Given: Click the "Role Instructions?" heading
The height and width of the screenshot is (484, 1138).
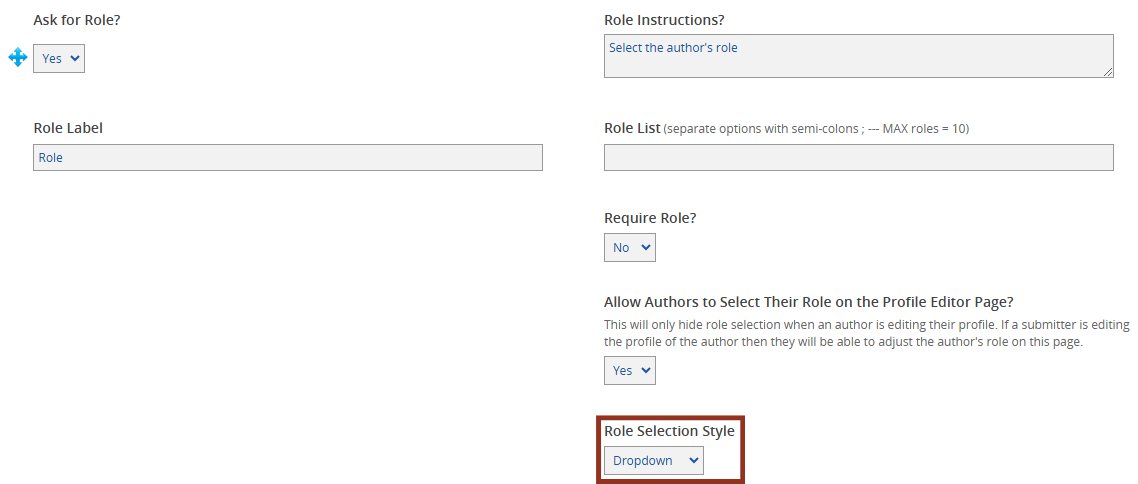Looking at the screenshot, I should tap(664, 20).
